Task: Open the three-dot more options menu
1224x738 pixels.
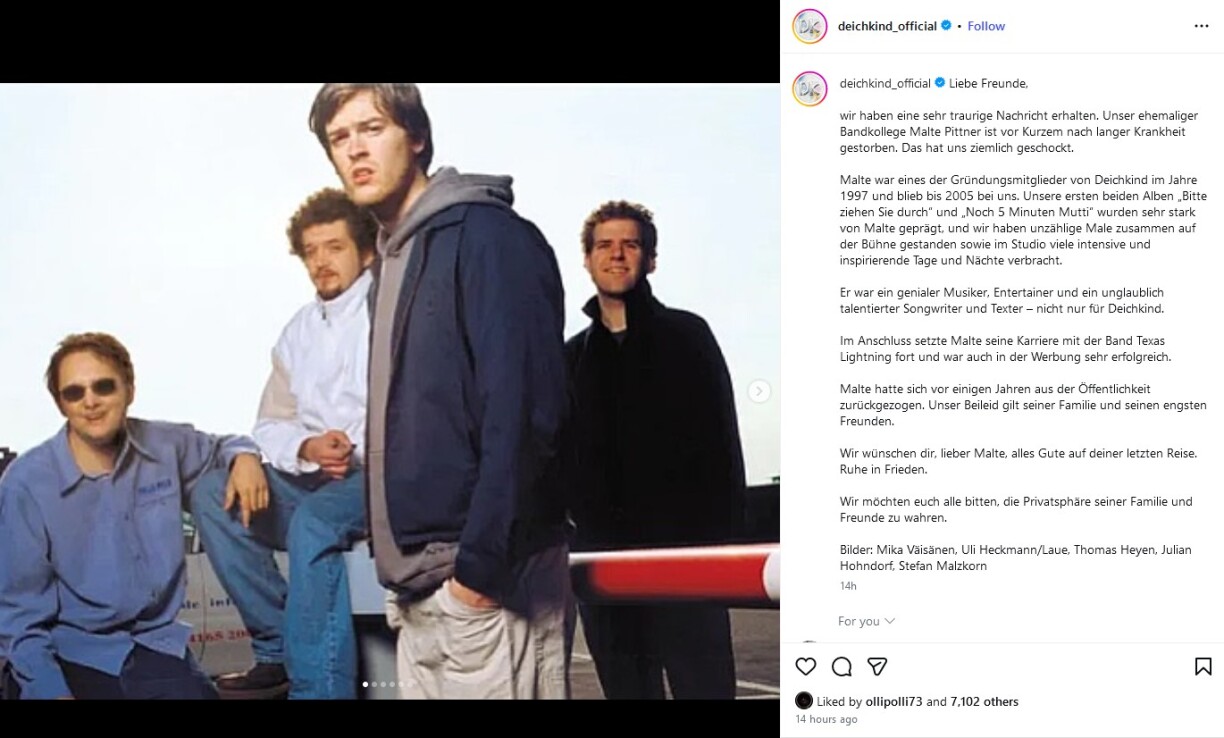Action: click(1201, 26)
